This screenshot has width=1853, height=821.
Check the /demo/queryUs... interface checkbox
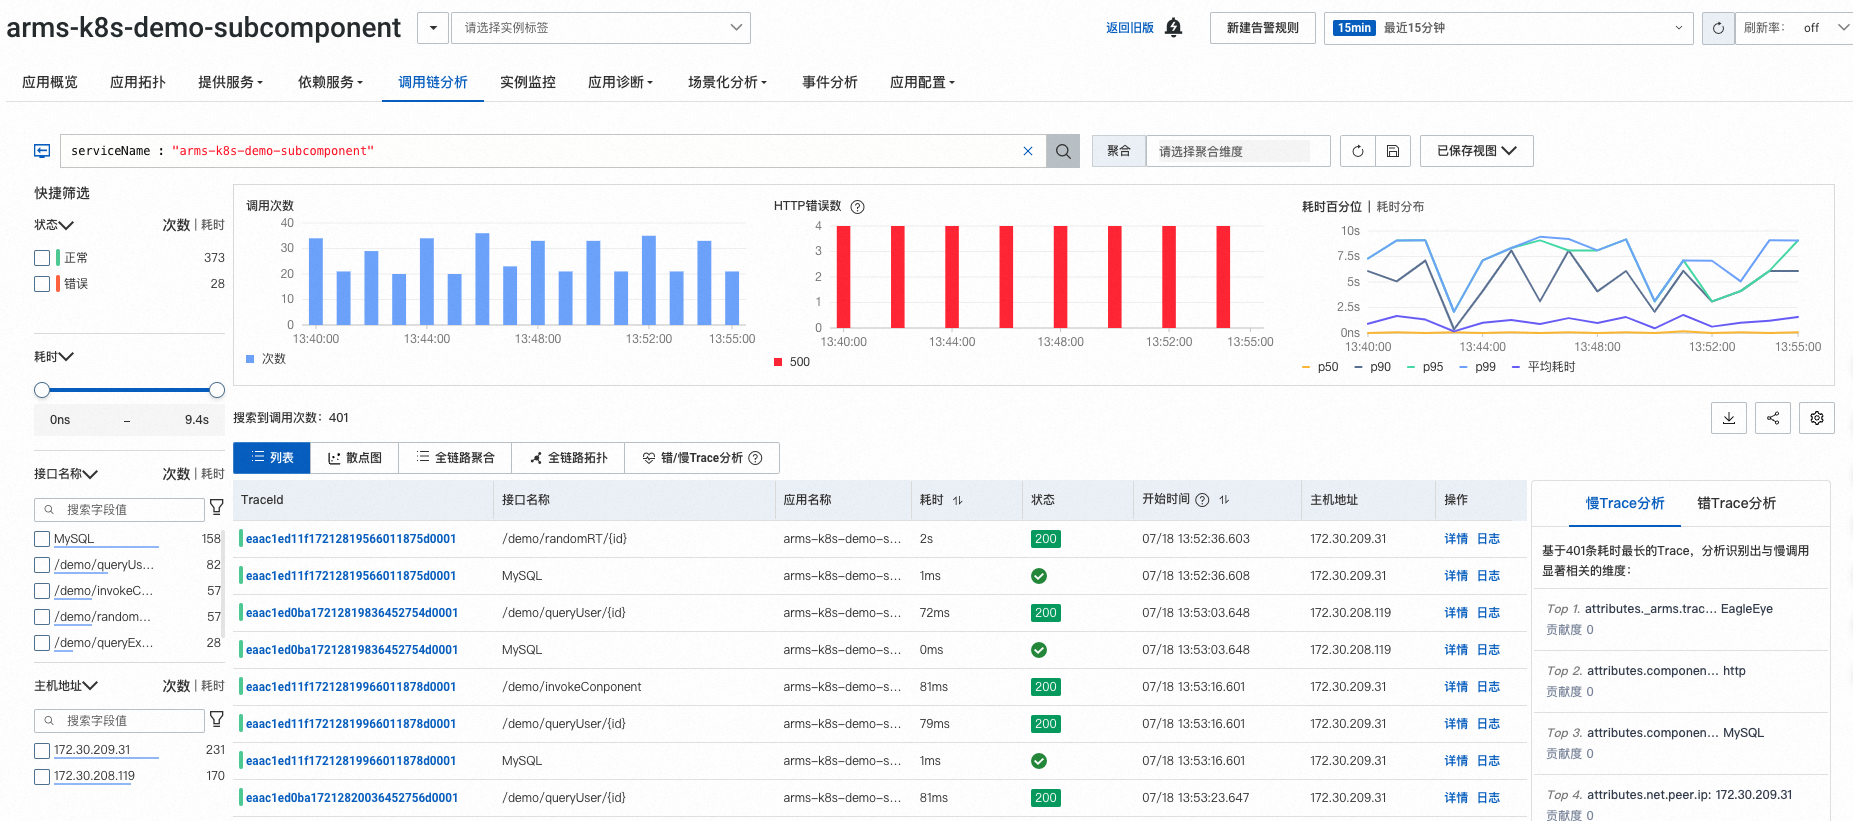pyautogui.click(x=42, y=565)
